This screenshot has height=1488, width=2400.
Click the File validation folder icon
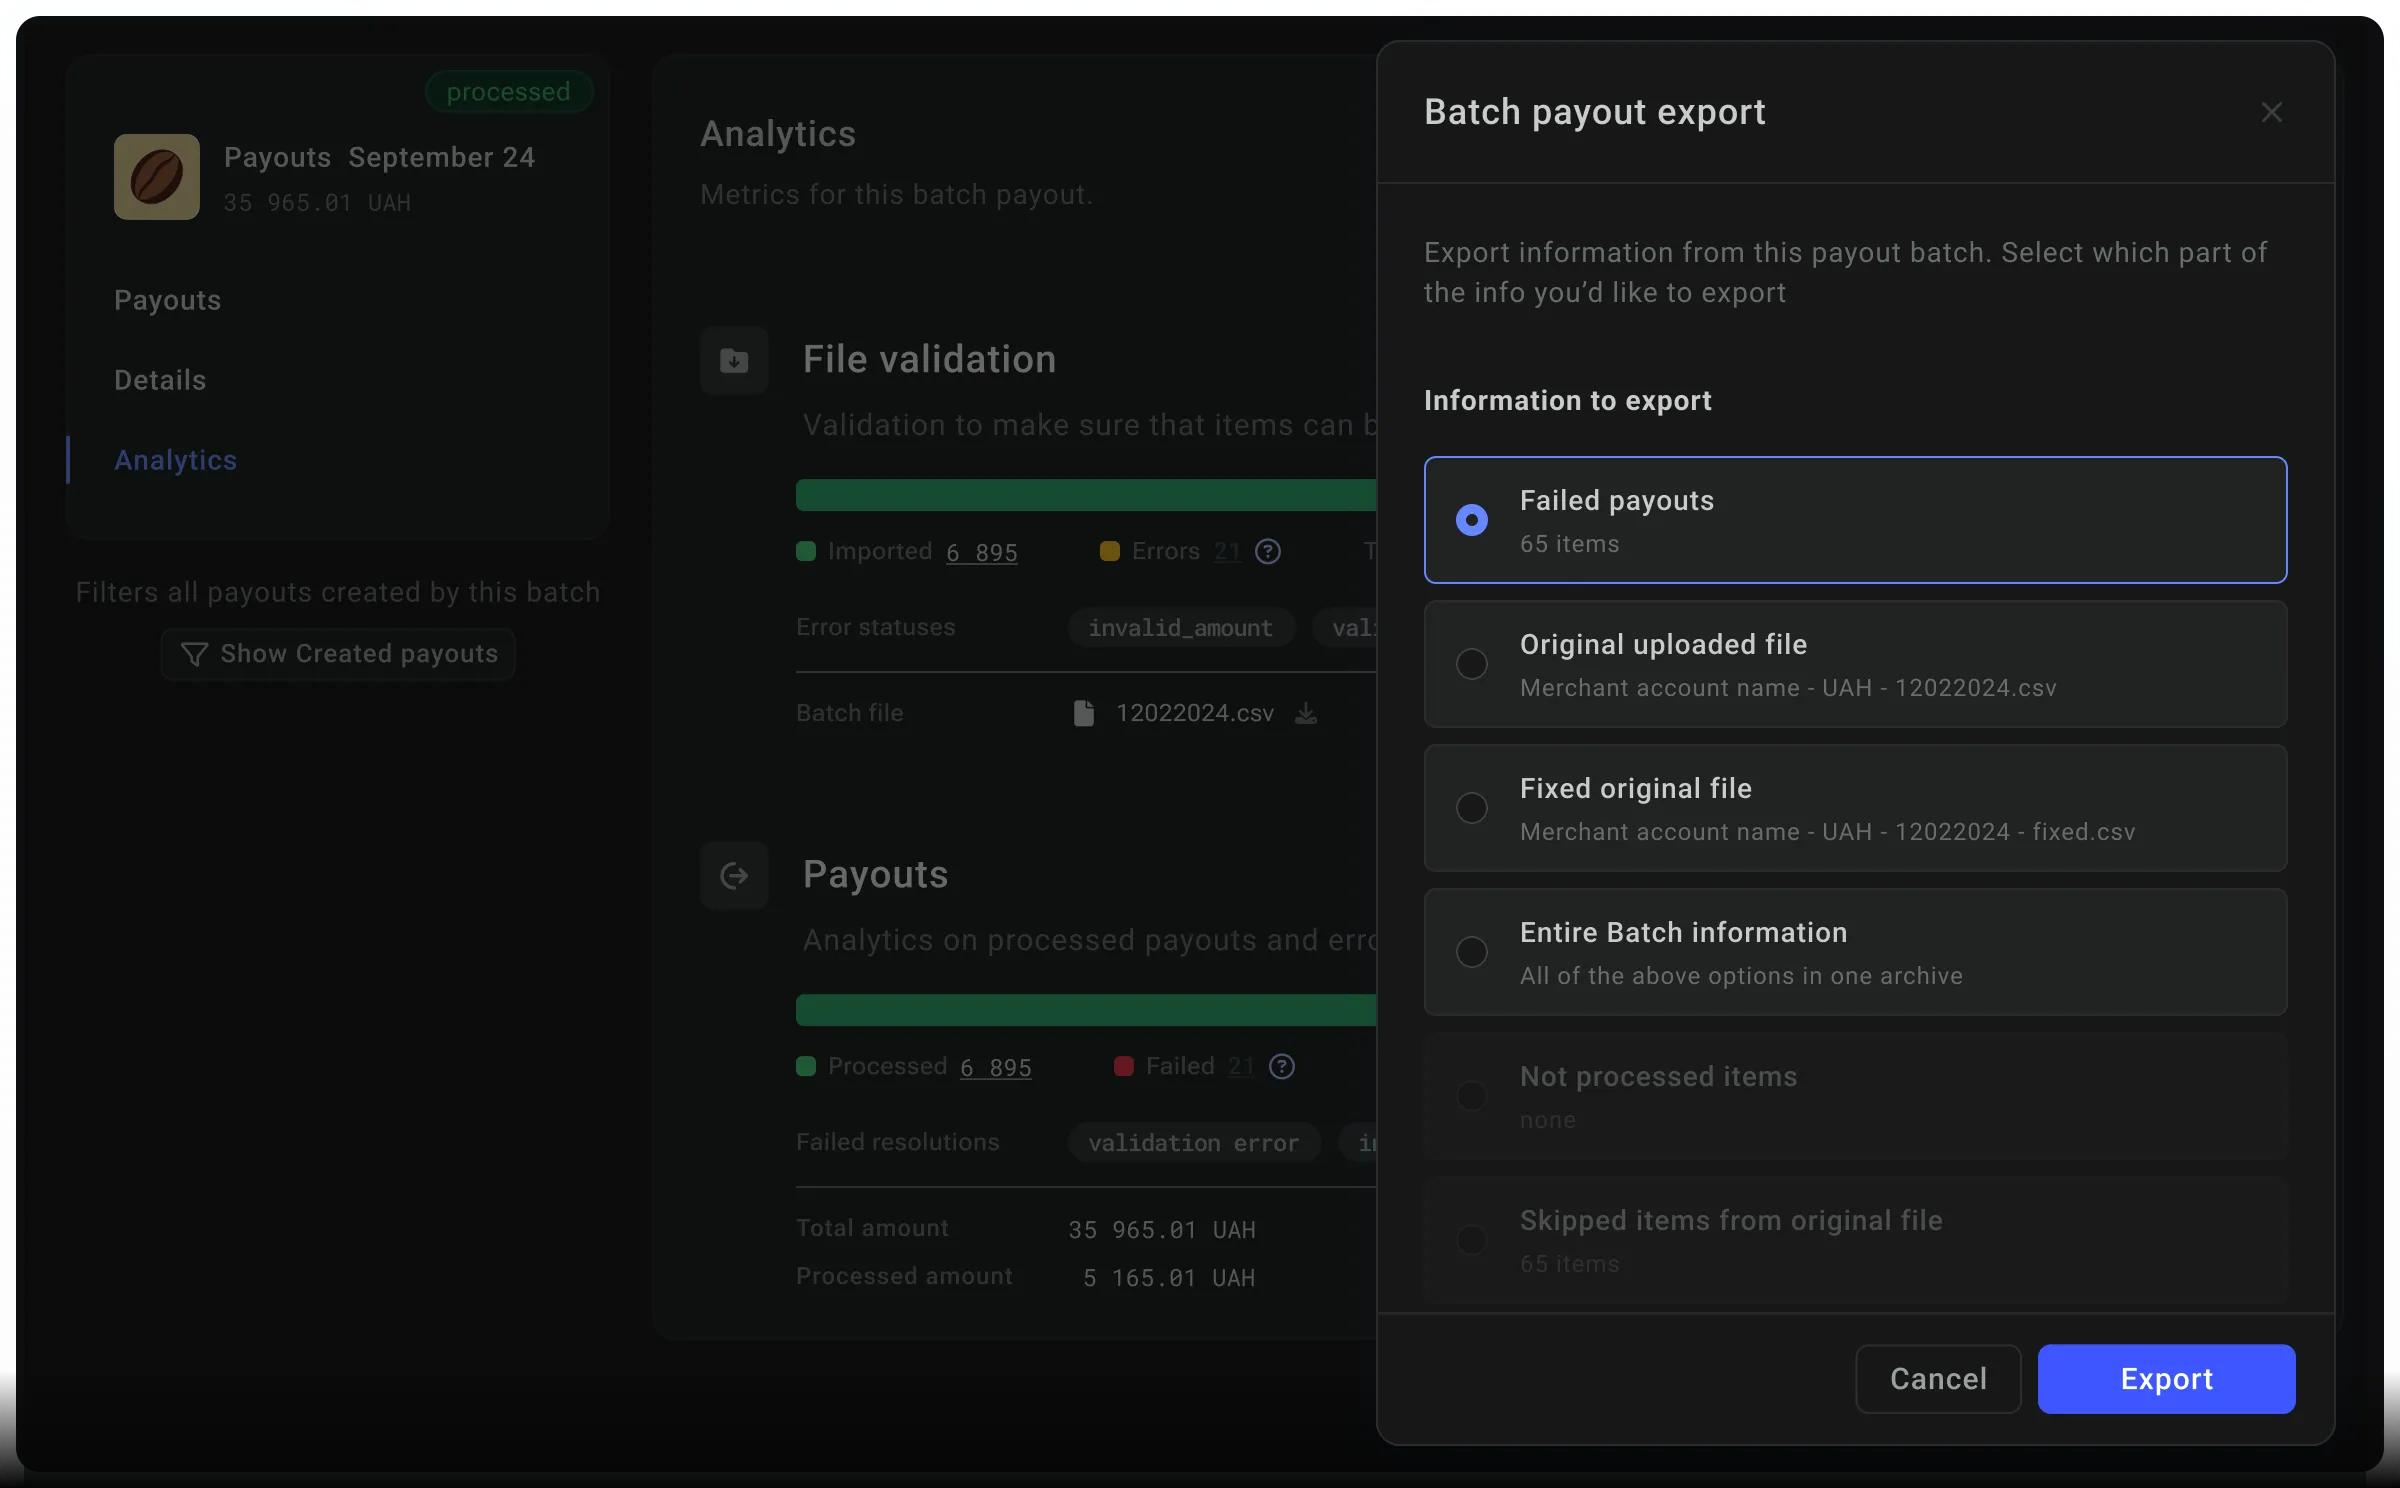point(734,360)
